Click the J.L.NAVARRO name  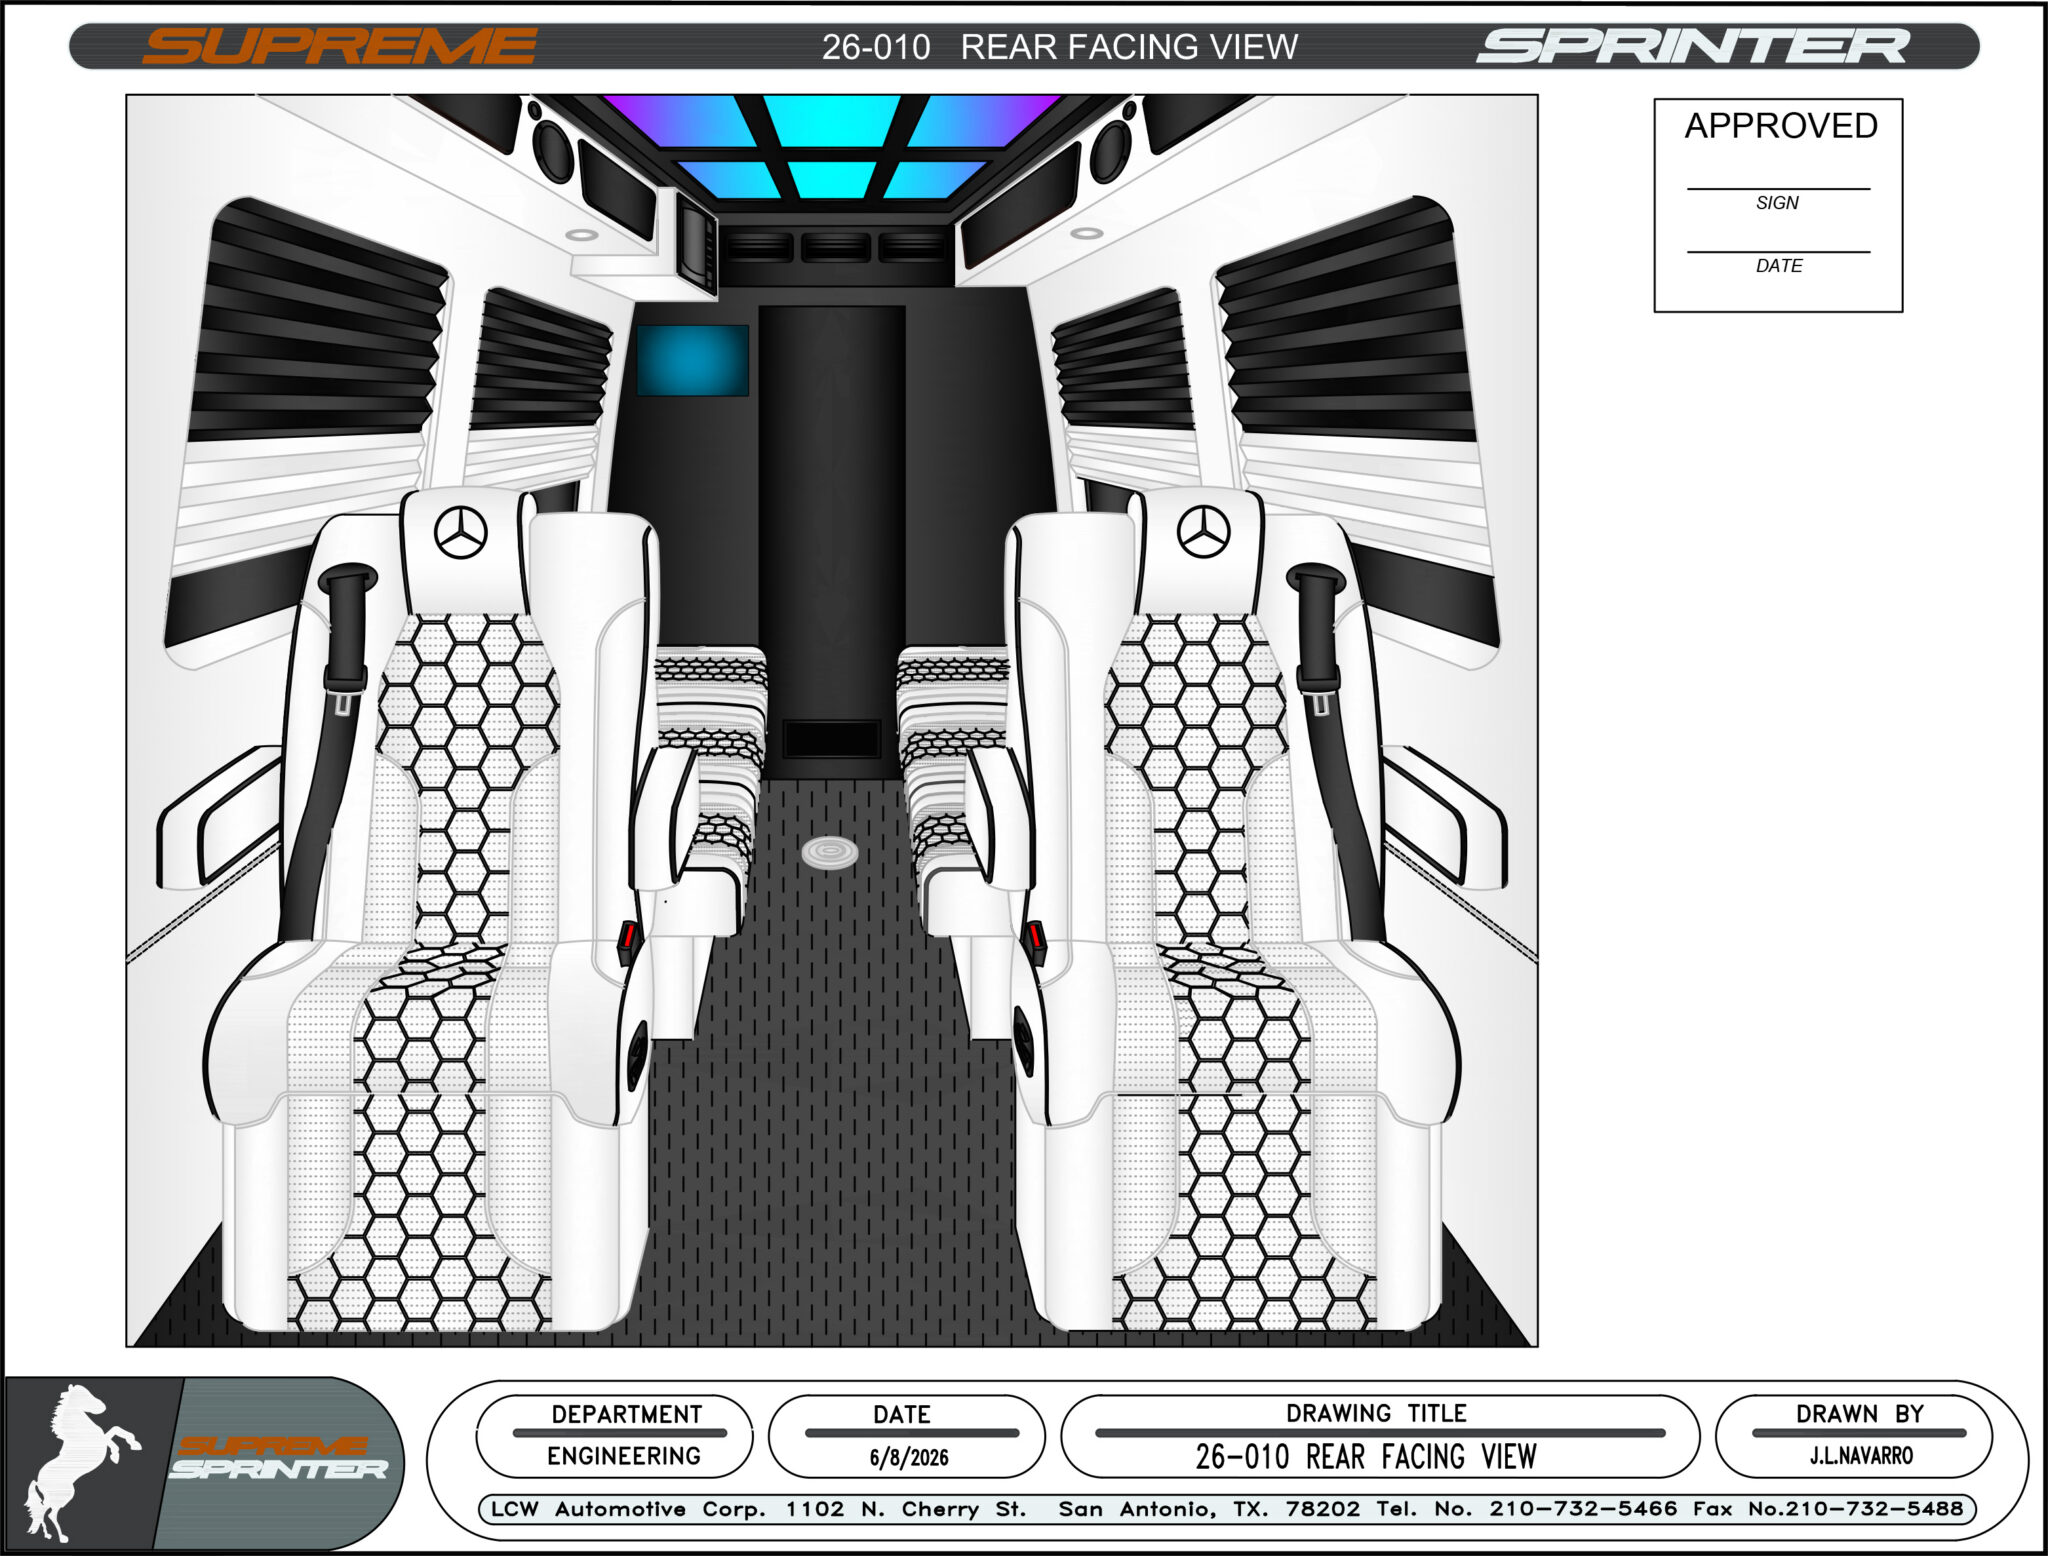click(x=1861, y=1456)
